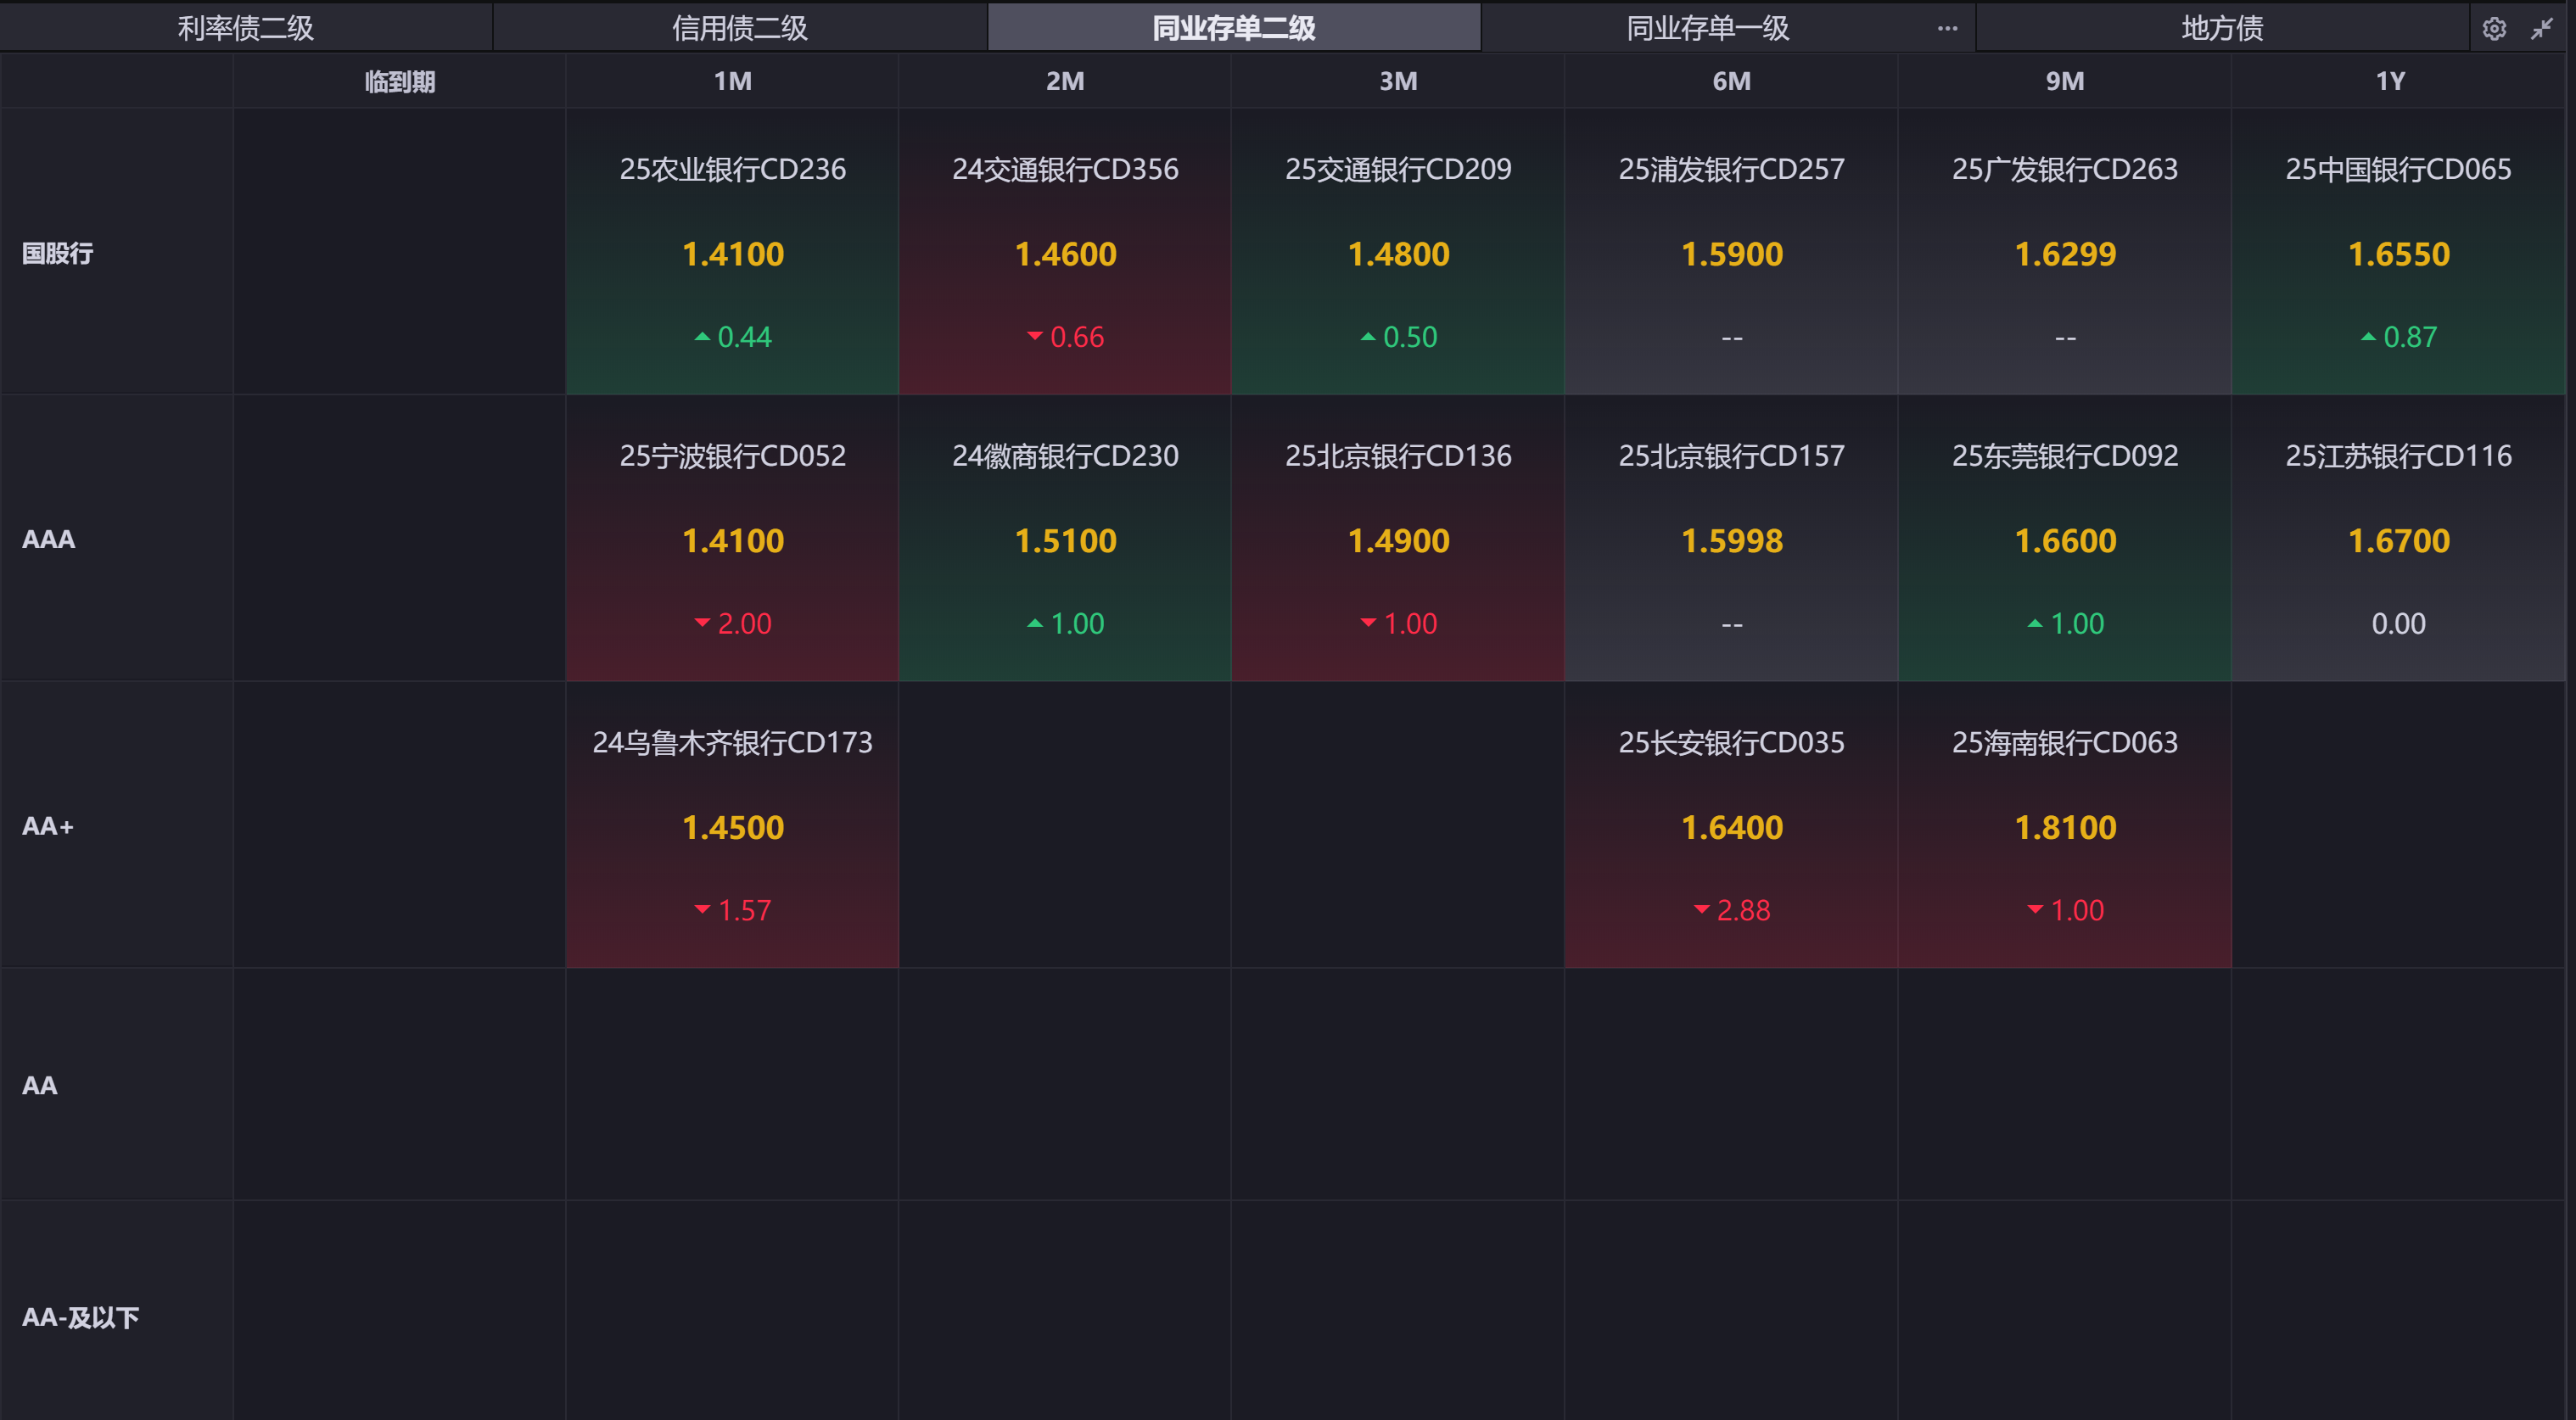Image resolution: width=2576 pixels, height=1420 pixels.
Task: Open the 25农业银行CD236 bond cell
Action: (732, 169)
